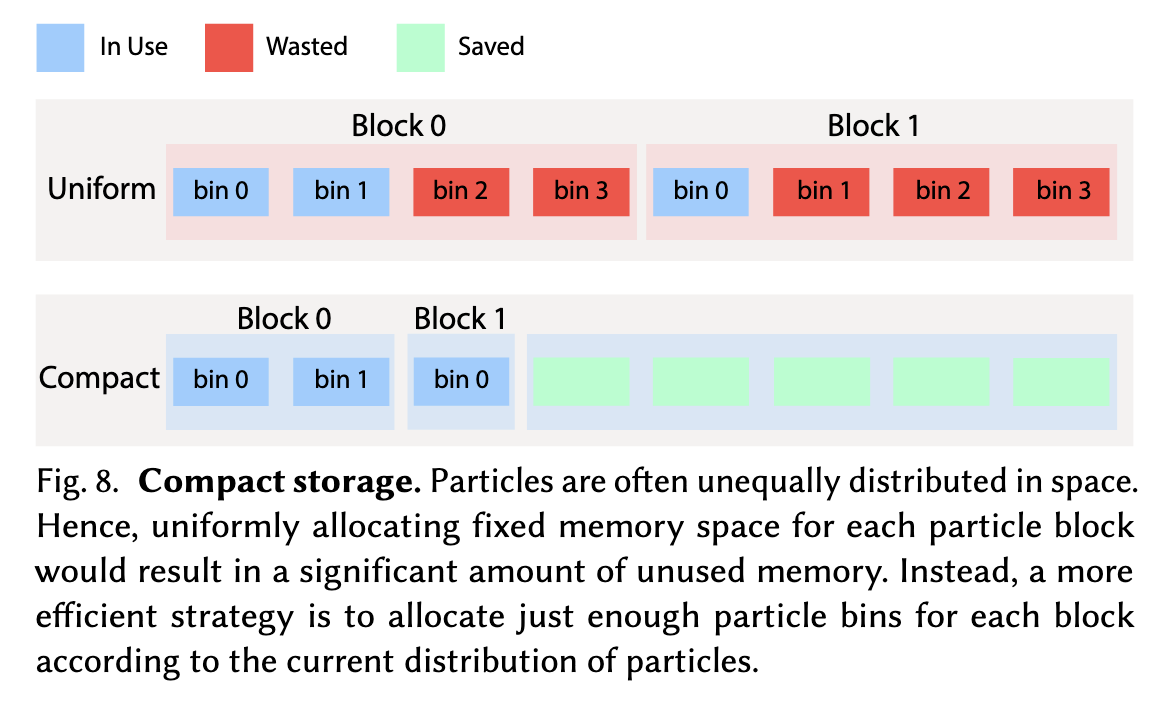This screenshot has width=1164, height=704.
Task: Click red bin 2 in Uniform Block 1
Action: click(941, 192)
